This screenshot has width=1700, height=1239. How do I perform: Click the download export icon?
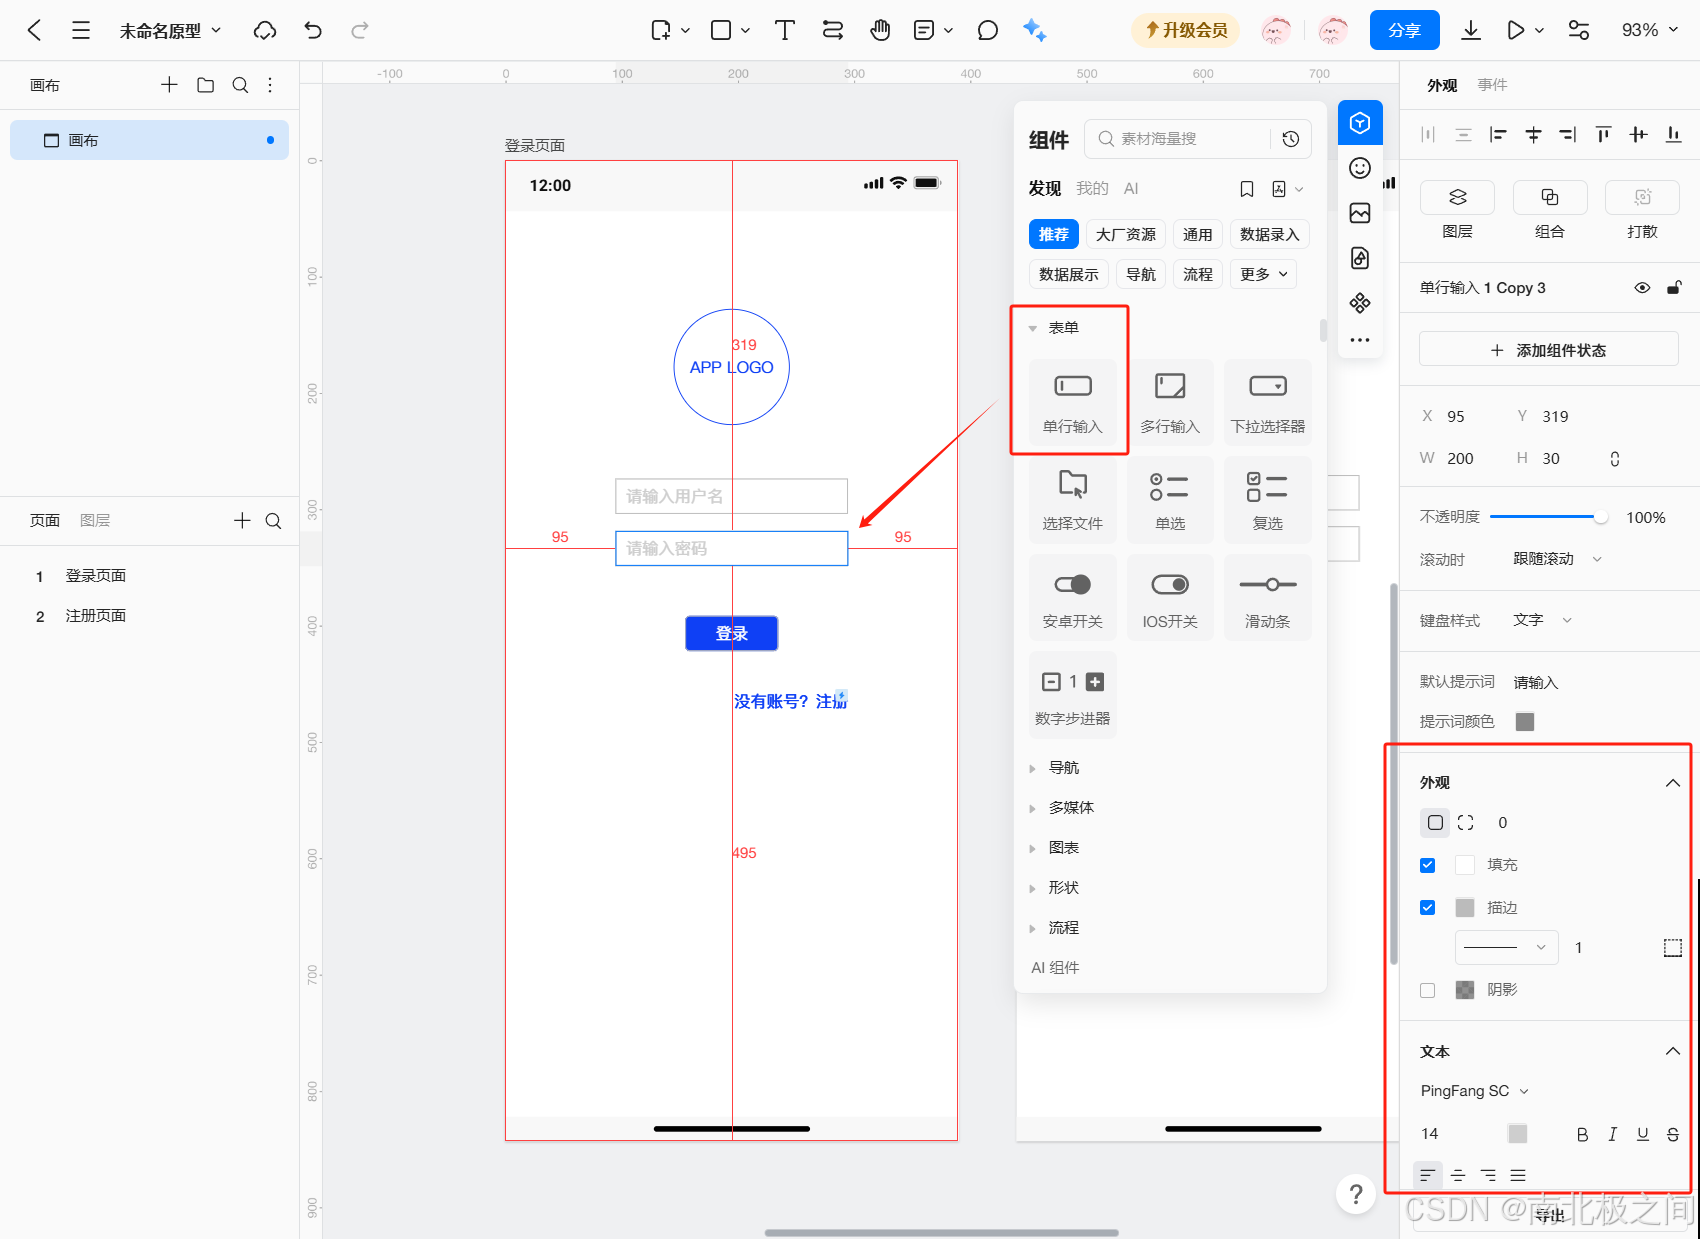click(1470, 30)
